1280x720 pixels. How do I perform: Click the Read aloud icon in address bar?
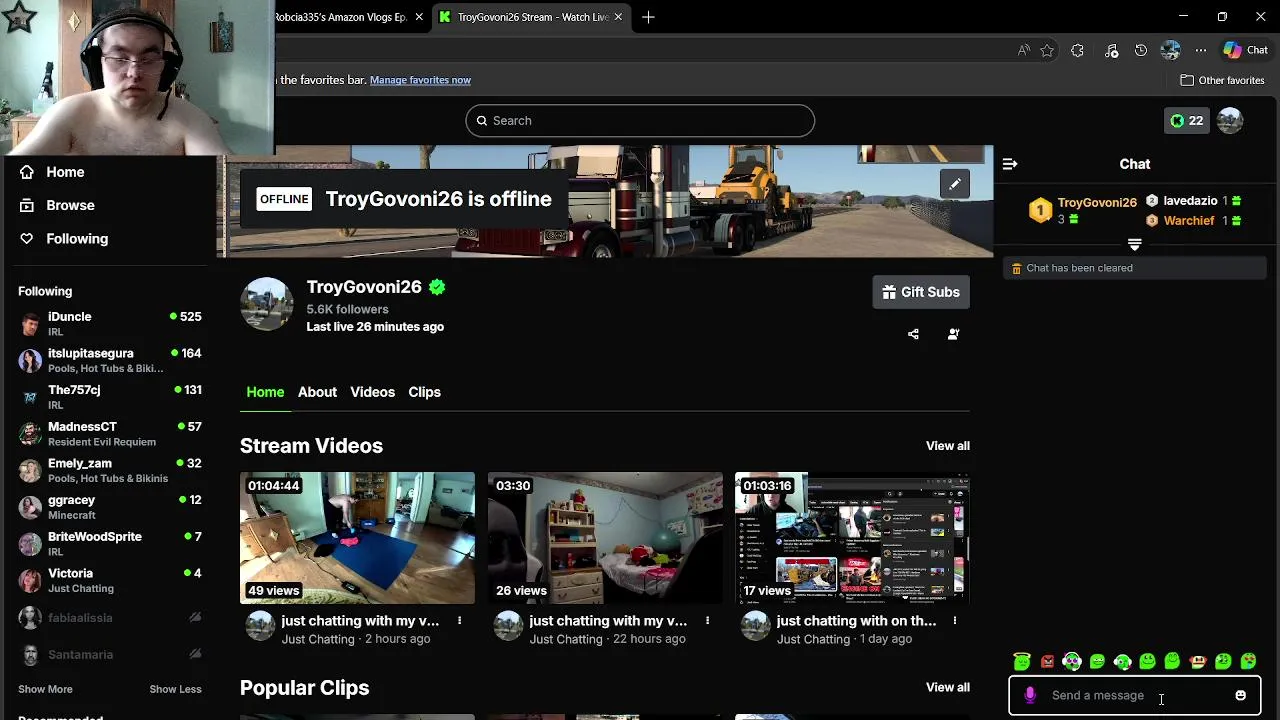[1023, 50]
